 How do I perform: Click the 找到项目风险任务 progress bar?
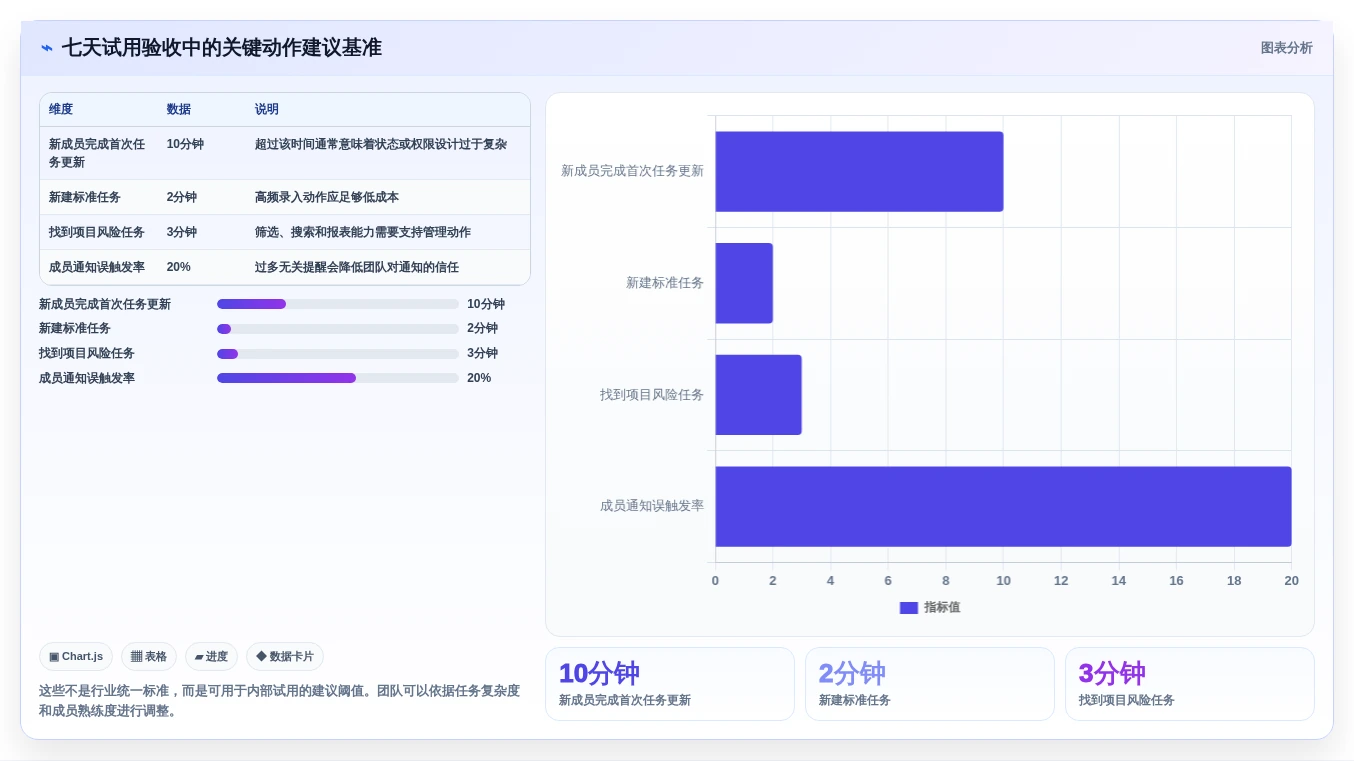[x=338, y=353]
